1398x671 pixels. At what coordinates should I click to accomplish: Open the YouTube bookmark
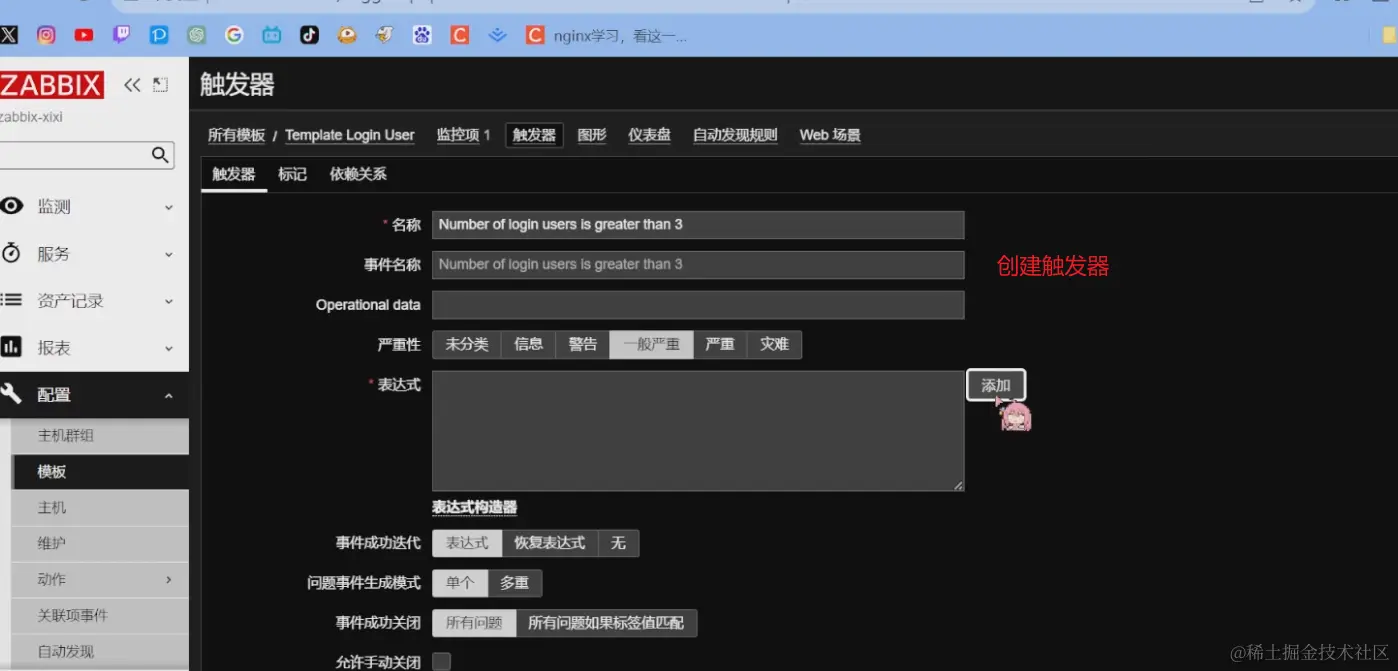coord(84,35)
